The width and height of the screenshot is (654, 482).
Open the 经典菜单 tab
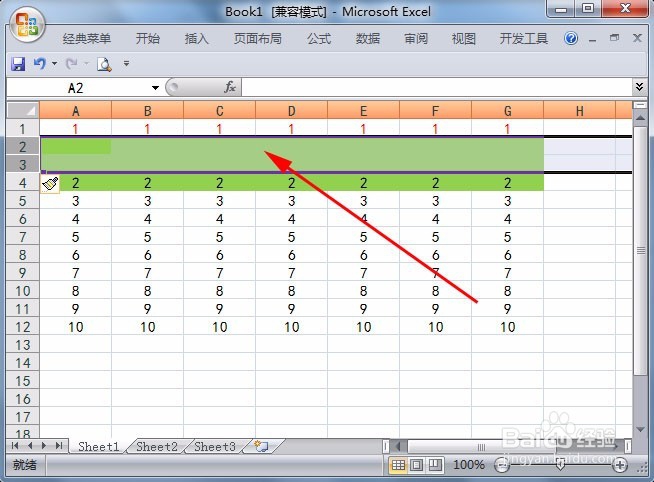[87, 39]
